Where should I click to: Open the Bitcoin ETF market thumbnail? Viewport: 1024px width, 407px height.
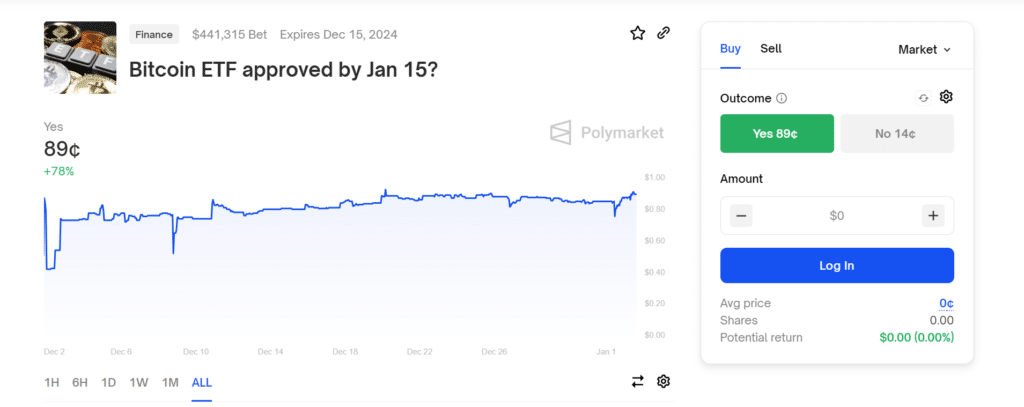pos(80,57)
